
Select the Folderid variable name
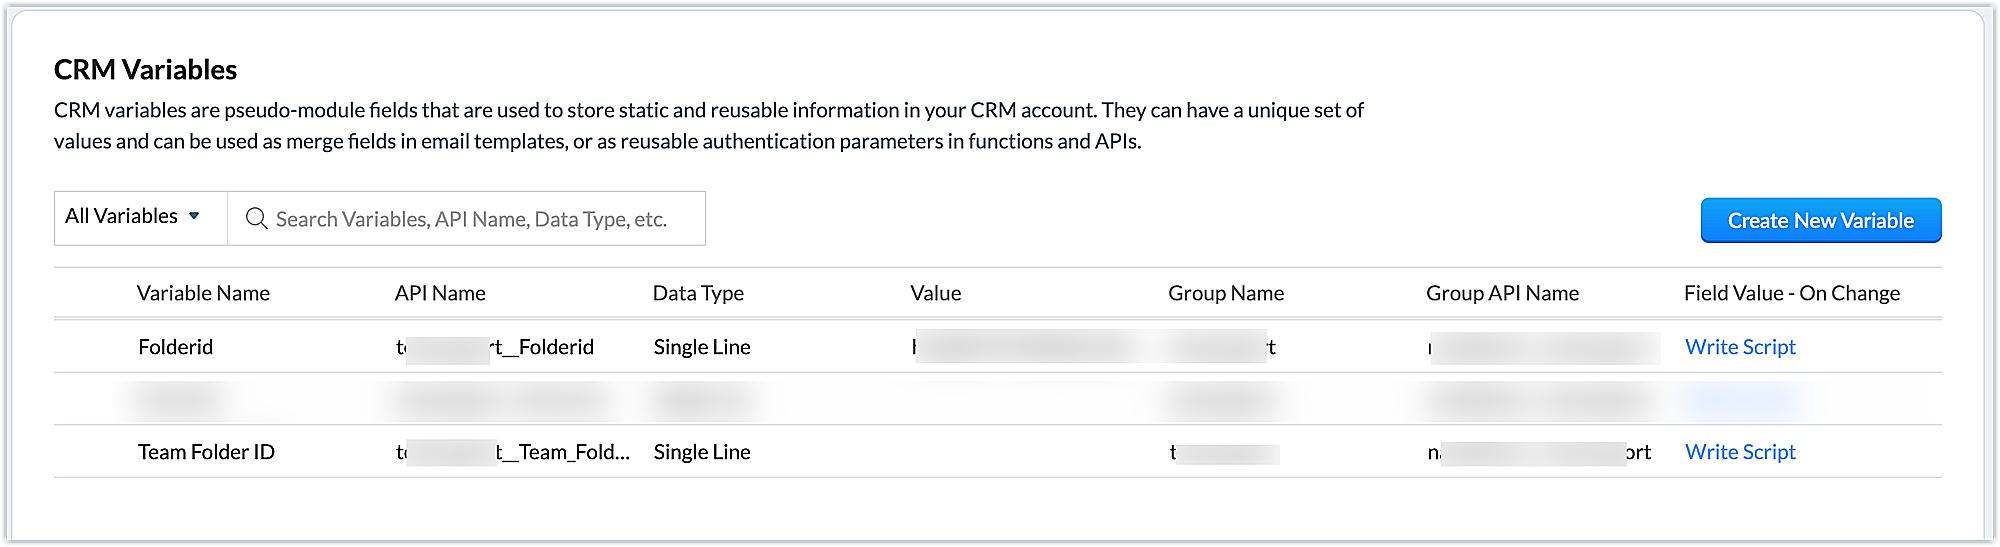point(176,347)
